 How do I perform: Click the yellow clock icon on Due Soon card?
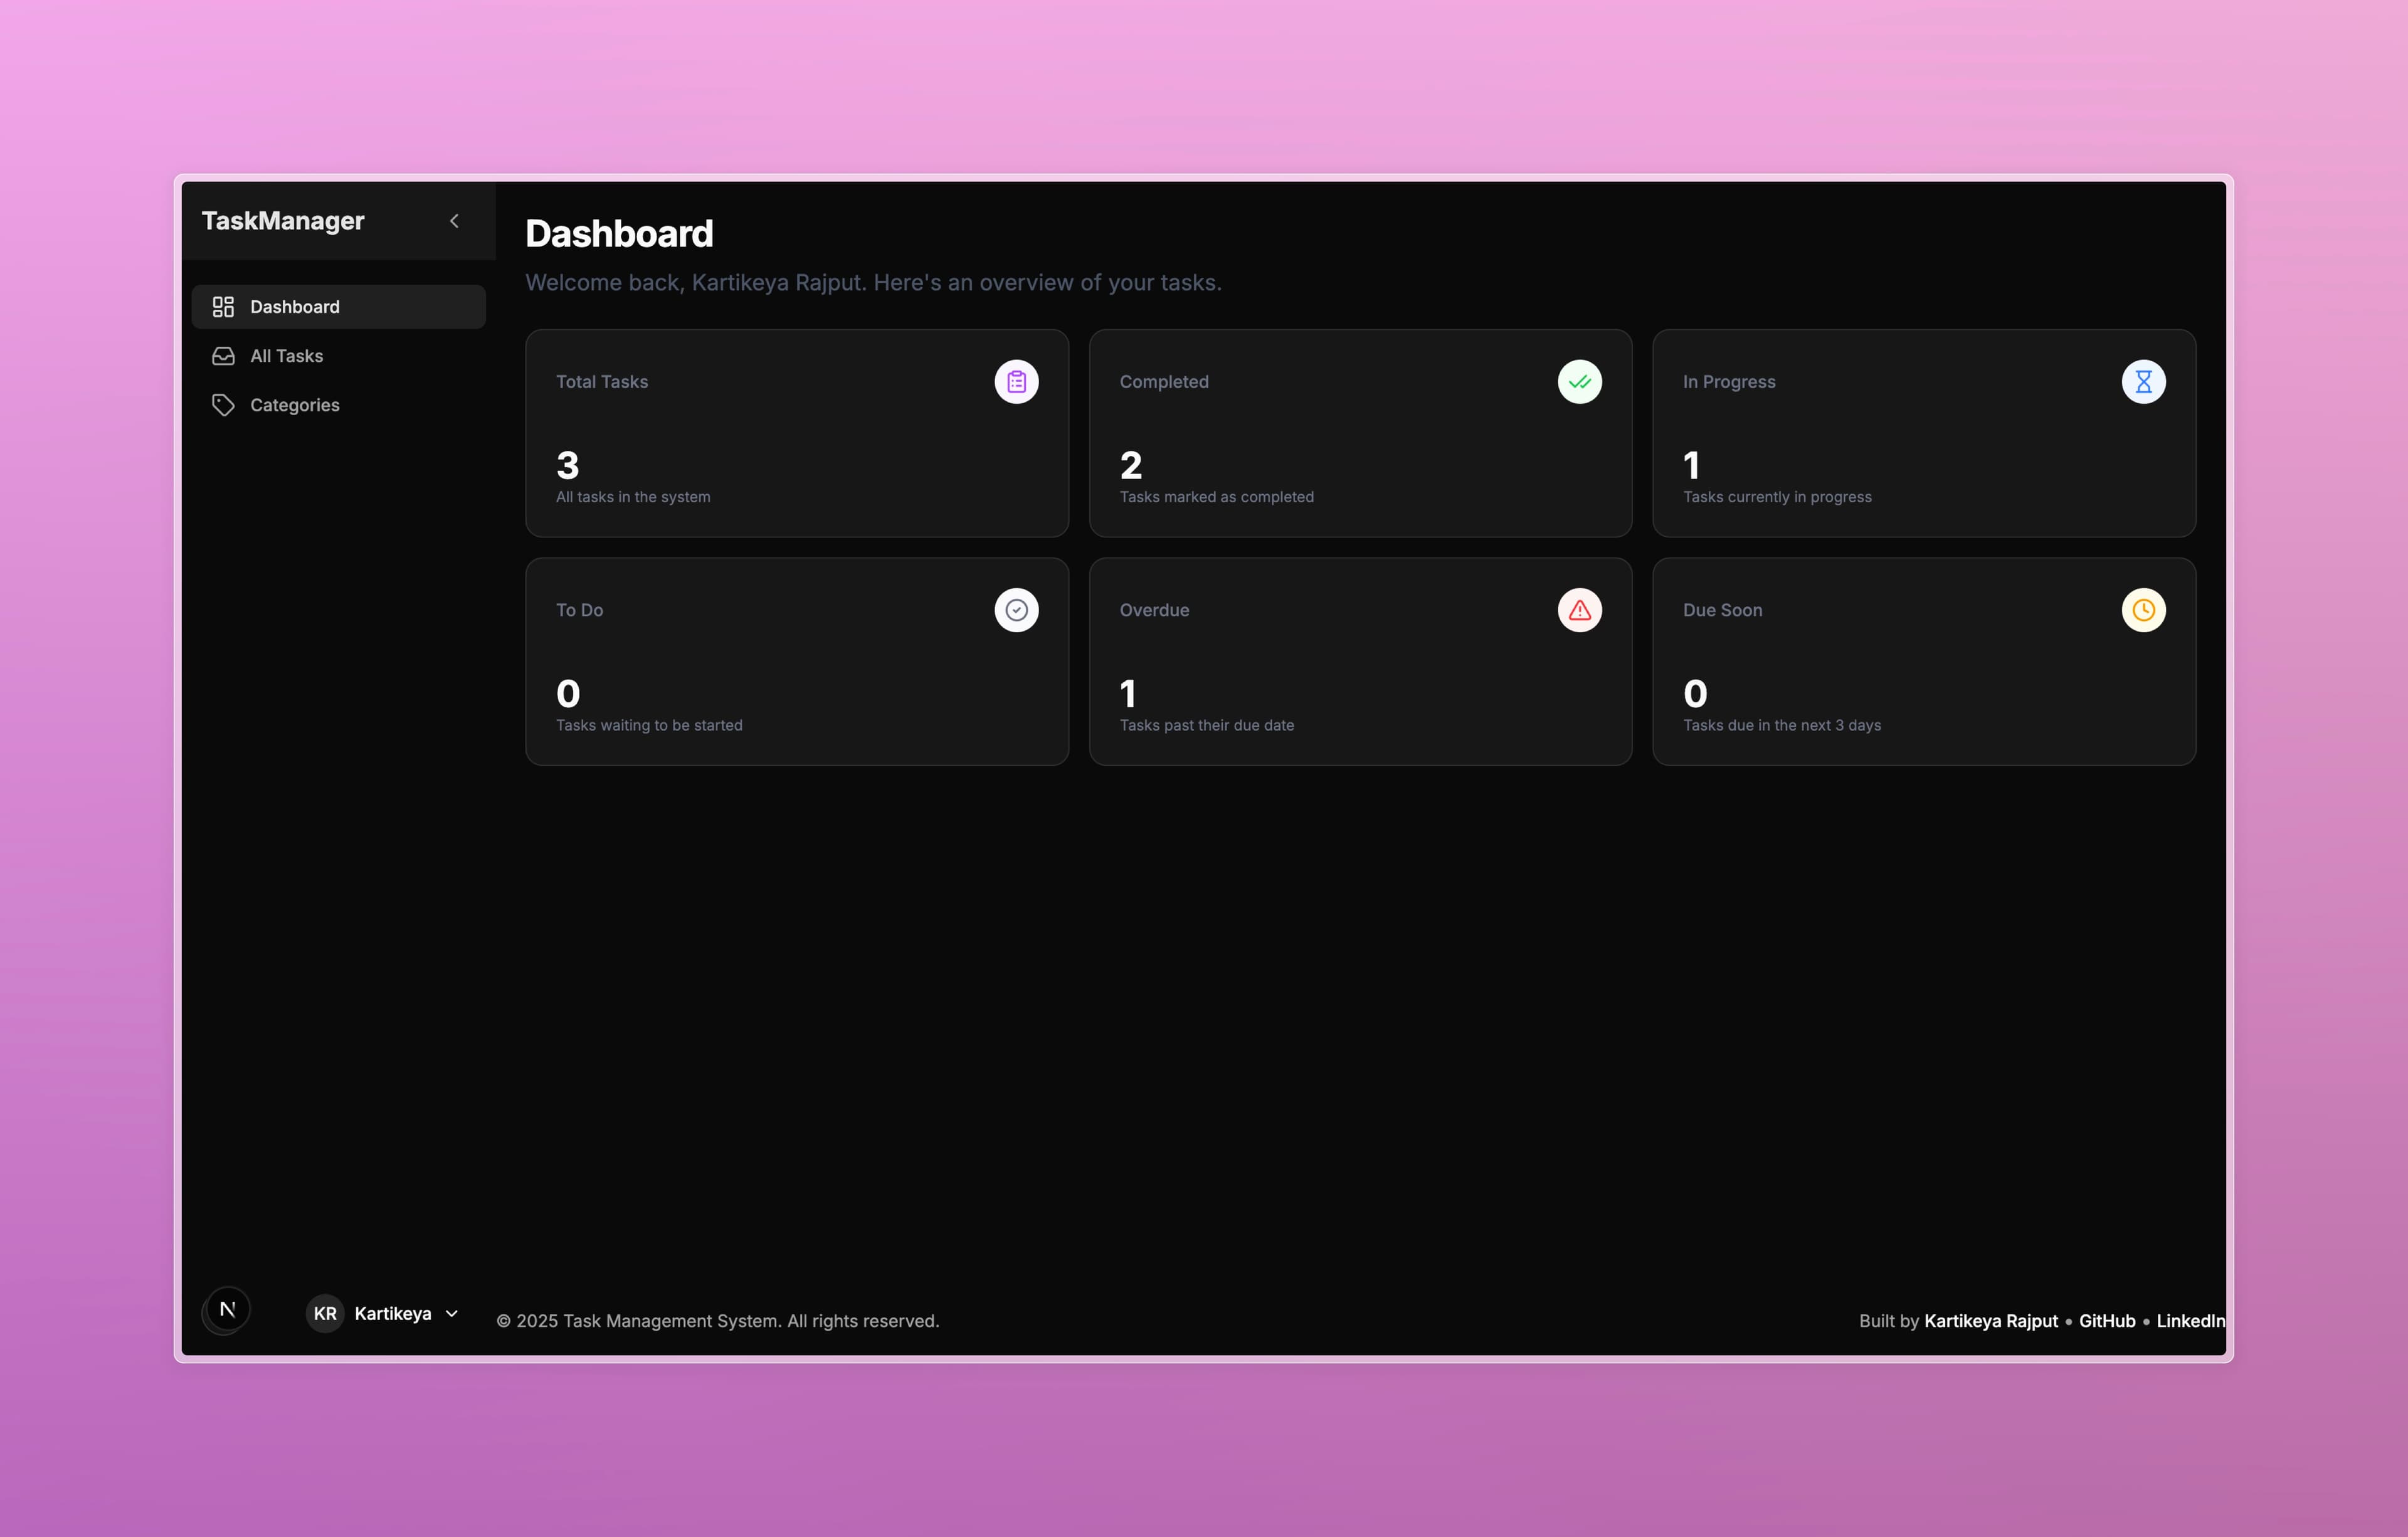pos(2143,610)
